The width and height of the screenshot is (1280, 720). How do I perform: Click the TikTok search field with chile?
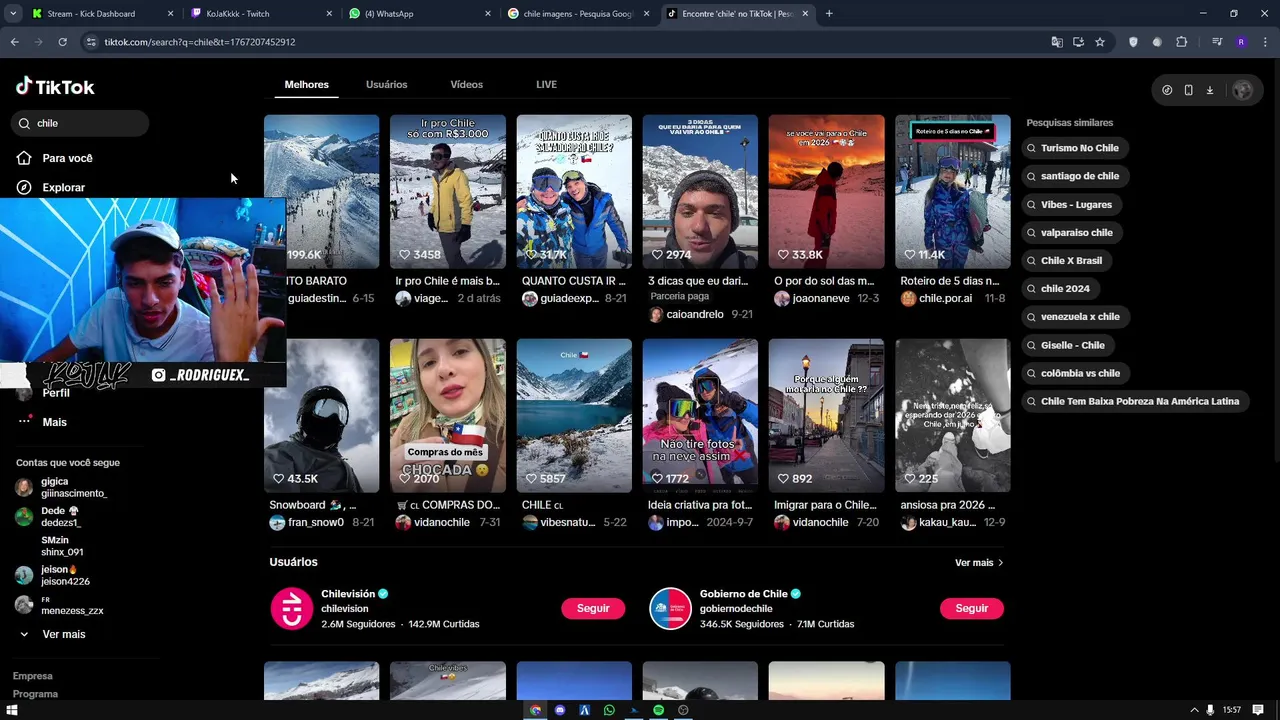(x=81, y=123)
